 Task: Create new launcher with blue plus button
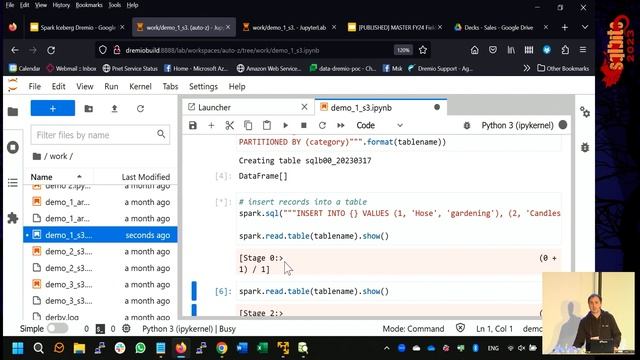click(x=53, y=108)
